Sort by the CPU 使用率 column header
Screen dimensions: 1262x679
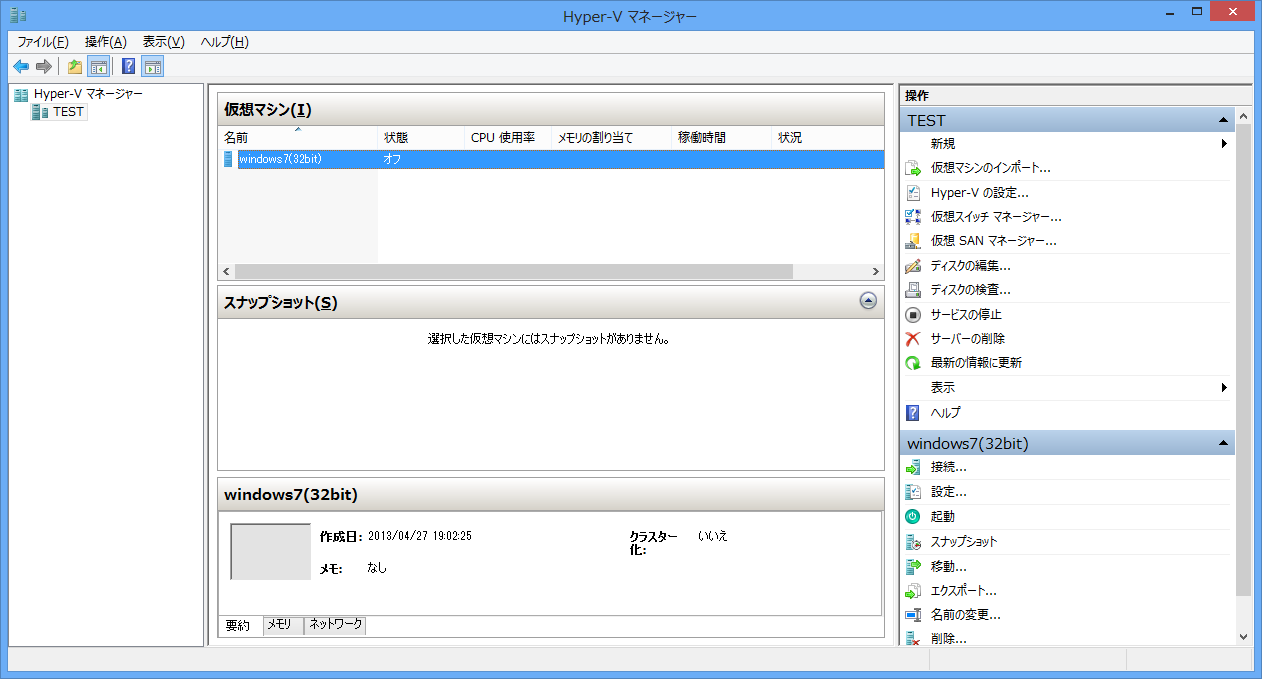[508, 137]
